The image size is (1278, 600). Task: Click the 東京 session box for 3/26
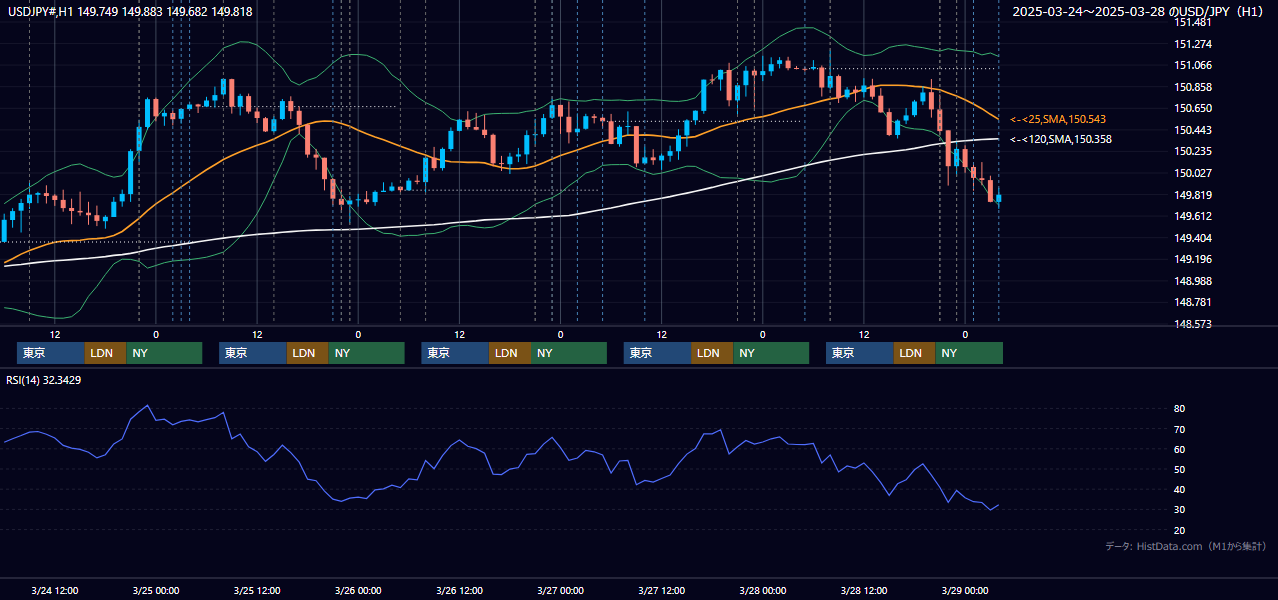[455, 353]
